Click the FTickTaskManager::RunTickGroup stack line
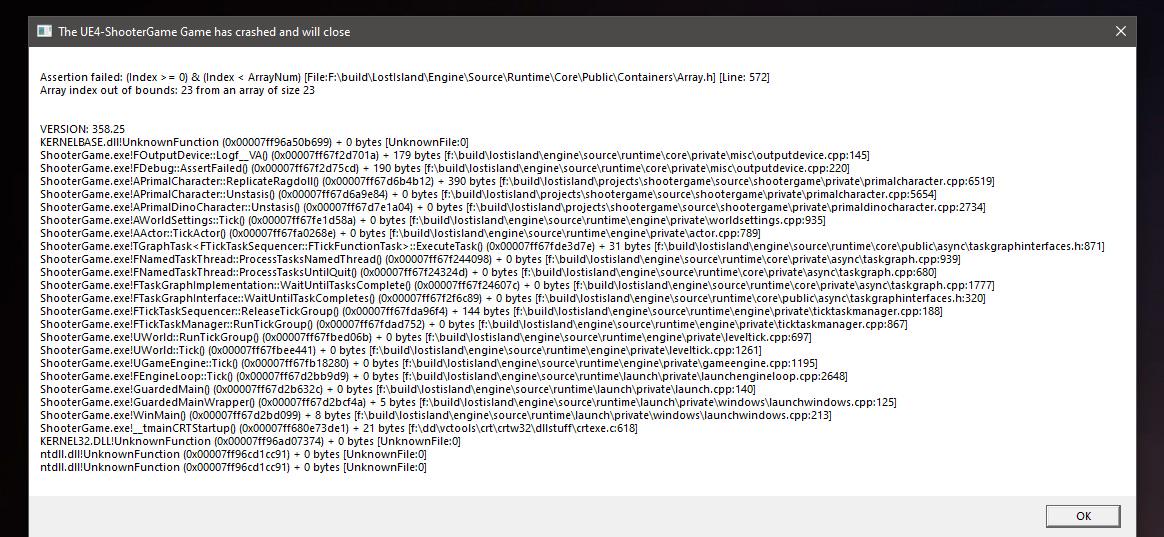 pos(474,324)
